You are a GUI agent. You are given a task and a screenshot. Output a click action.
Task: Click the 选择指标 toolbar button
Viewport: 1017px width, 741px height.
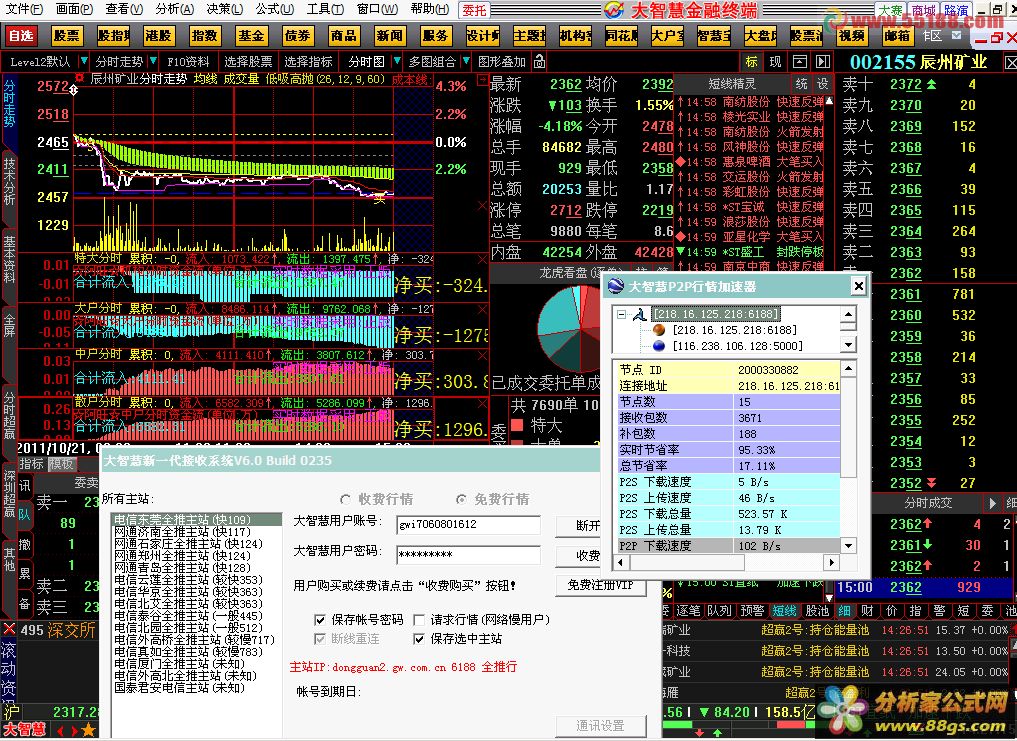click(x=309, y=62)
